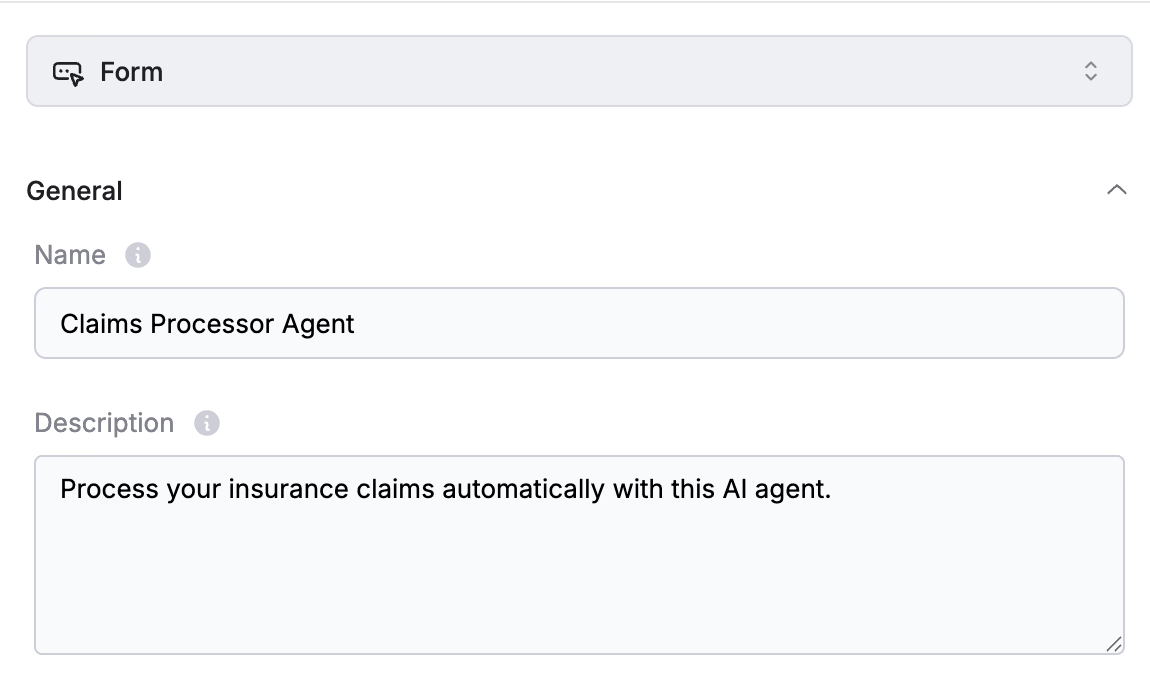Click the resize handle of the Description box
Image resolution: width=1150 pixels, height=680 pixels.
click(1113, 644)
